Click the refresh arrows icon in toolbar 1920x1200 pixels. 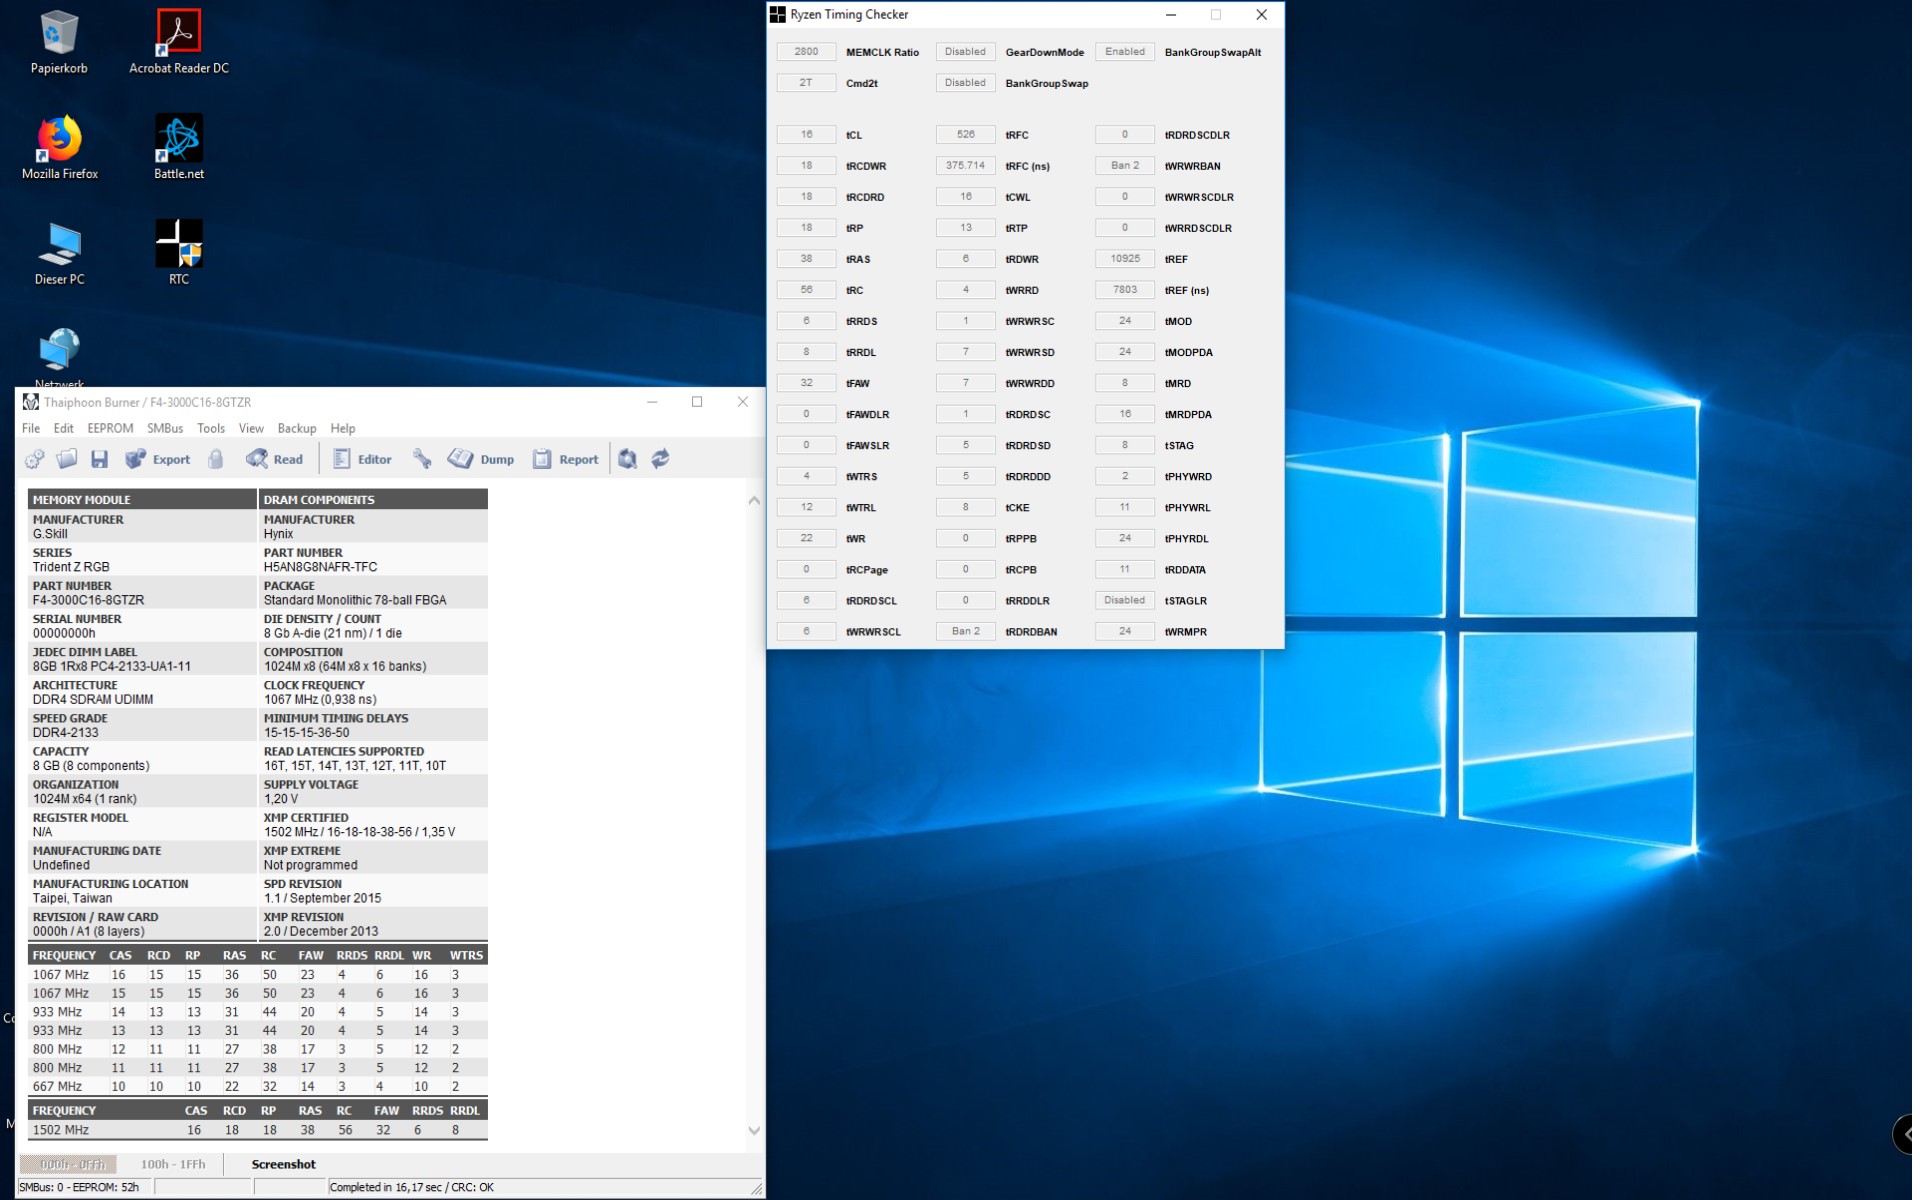(x=660, y=460)
